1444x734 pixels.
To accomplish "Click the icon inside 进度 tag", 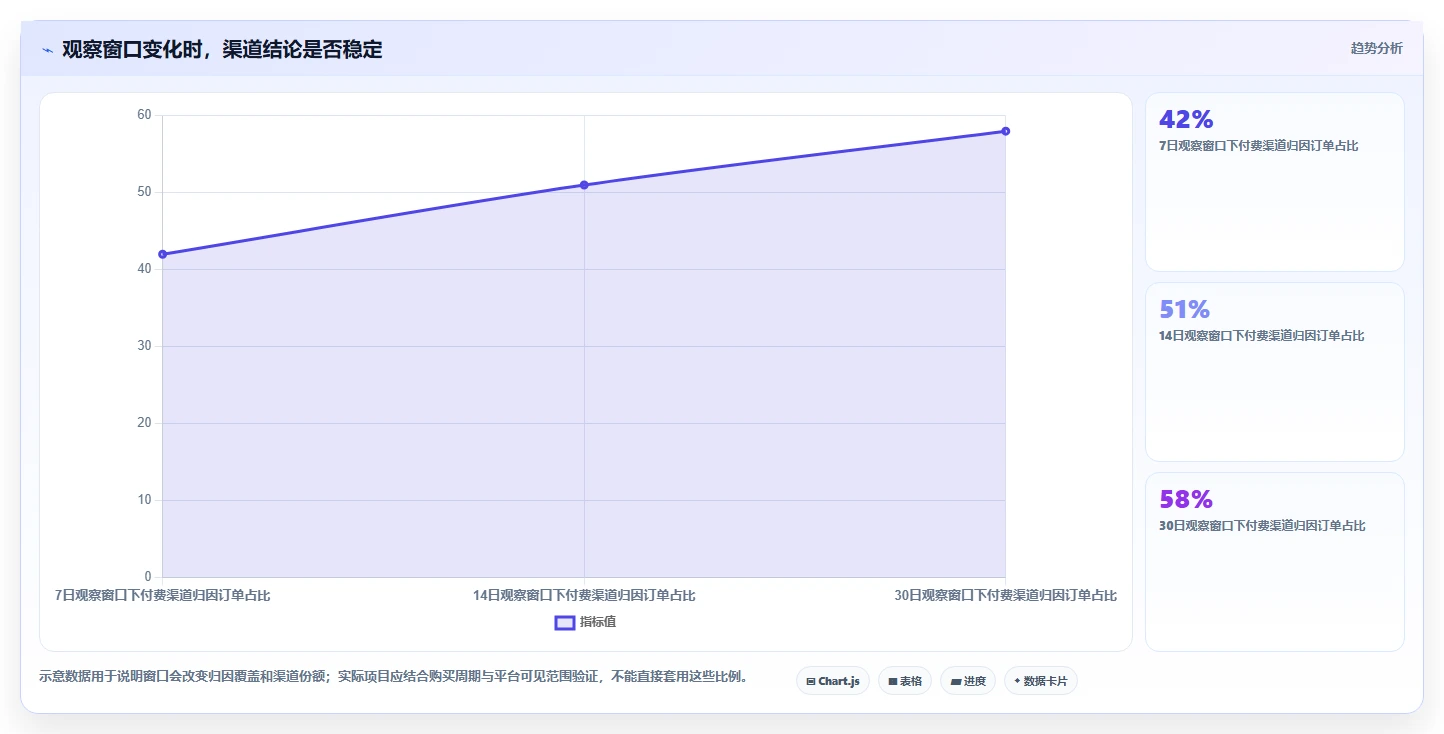I will pyautogui.click(x=955, y=682).
